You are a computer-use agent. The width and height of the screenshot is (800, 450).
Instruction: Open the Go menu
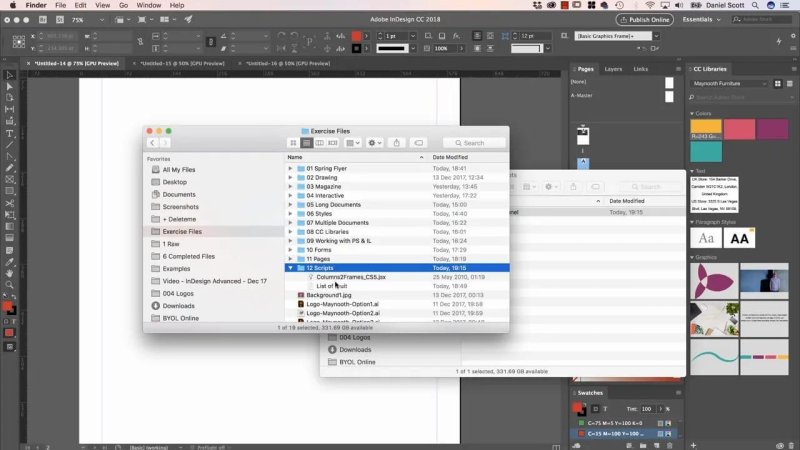pyautogui.click(x=123, y=5)
